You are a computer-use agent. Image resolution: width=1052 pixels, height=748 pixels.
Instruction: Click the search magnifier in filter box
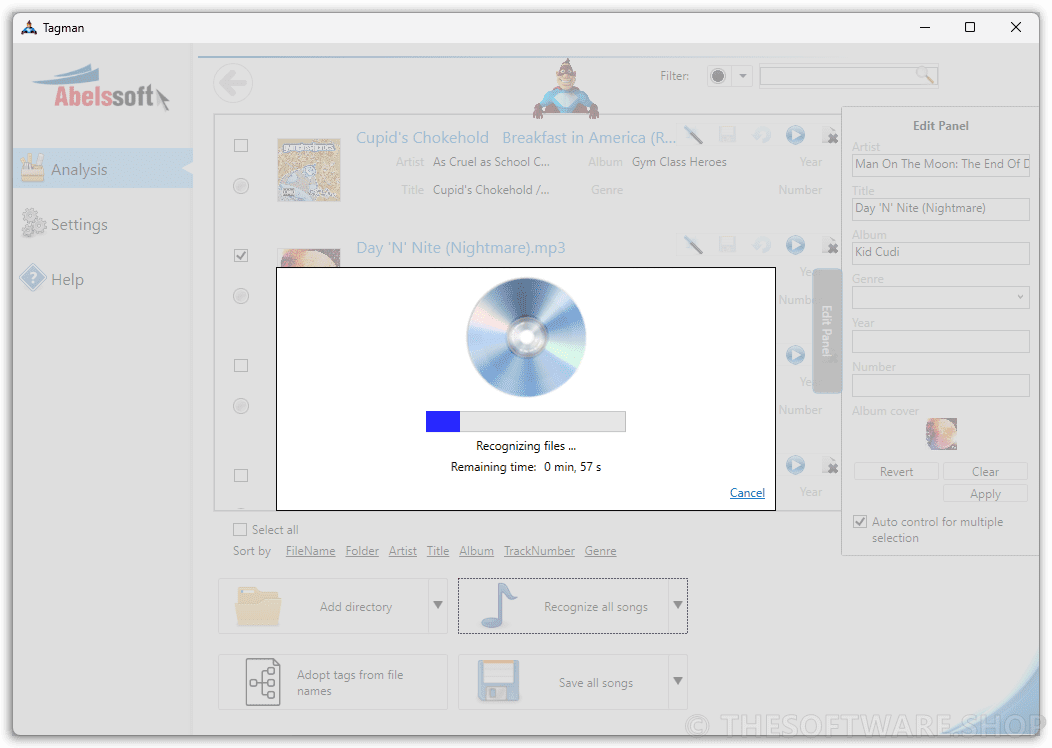click(x=925, y=75)
